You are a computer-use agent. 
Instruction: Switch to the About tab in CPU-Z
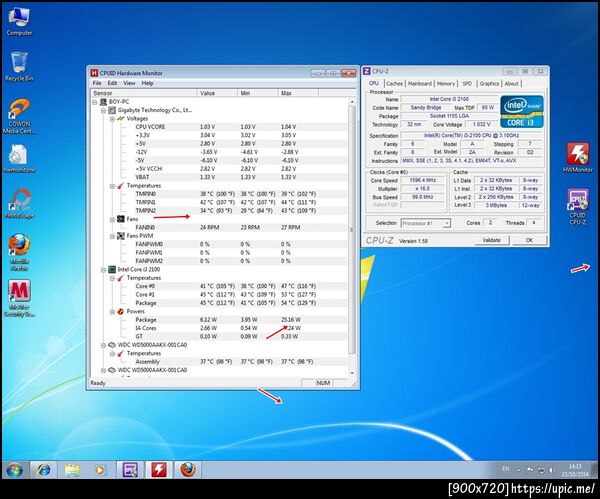tap(511, 83)
